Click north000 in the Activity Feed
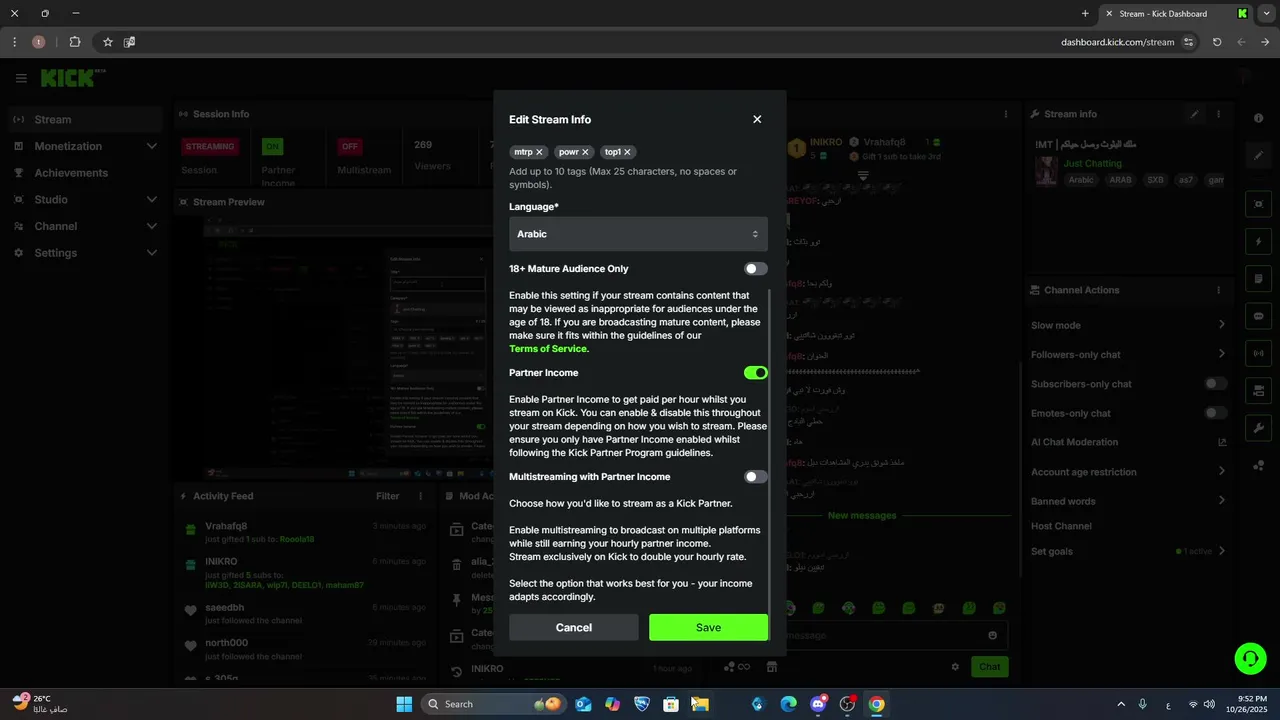The width and height of the screenshot is (1280, 720). pyautogui.click(x=226, y=643)
